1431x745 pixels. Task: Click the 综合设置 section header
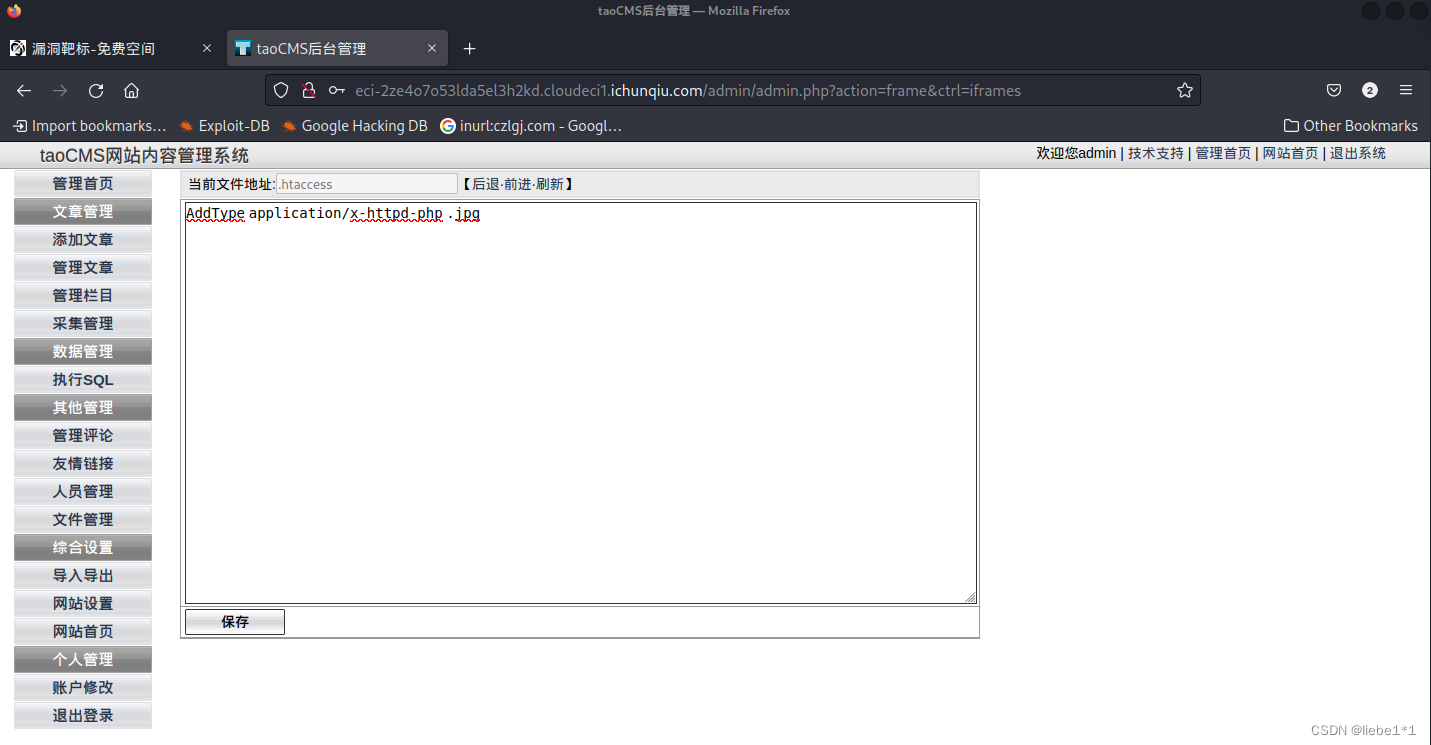tap(83, 548)
